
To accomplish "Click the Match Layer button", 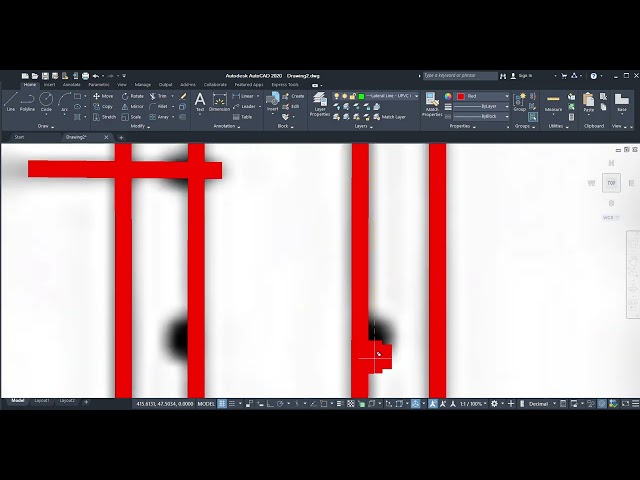I will point(389,117).
